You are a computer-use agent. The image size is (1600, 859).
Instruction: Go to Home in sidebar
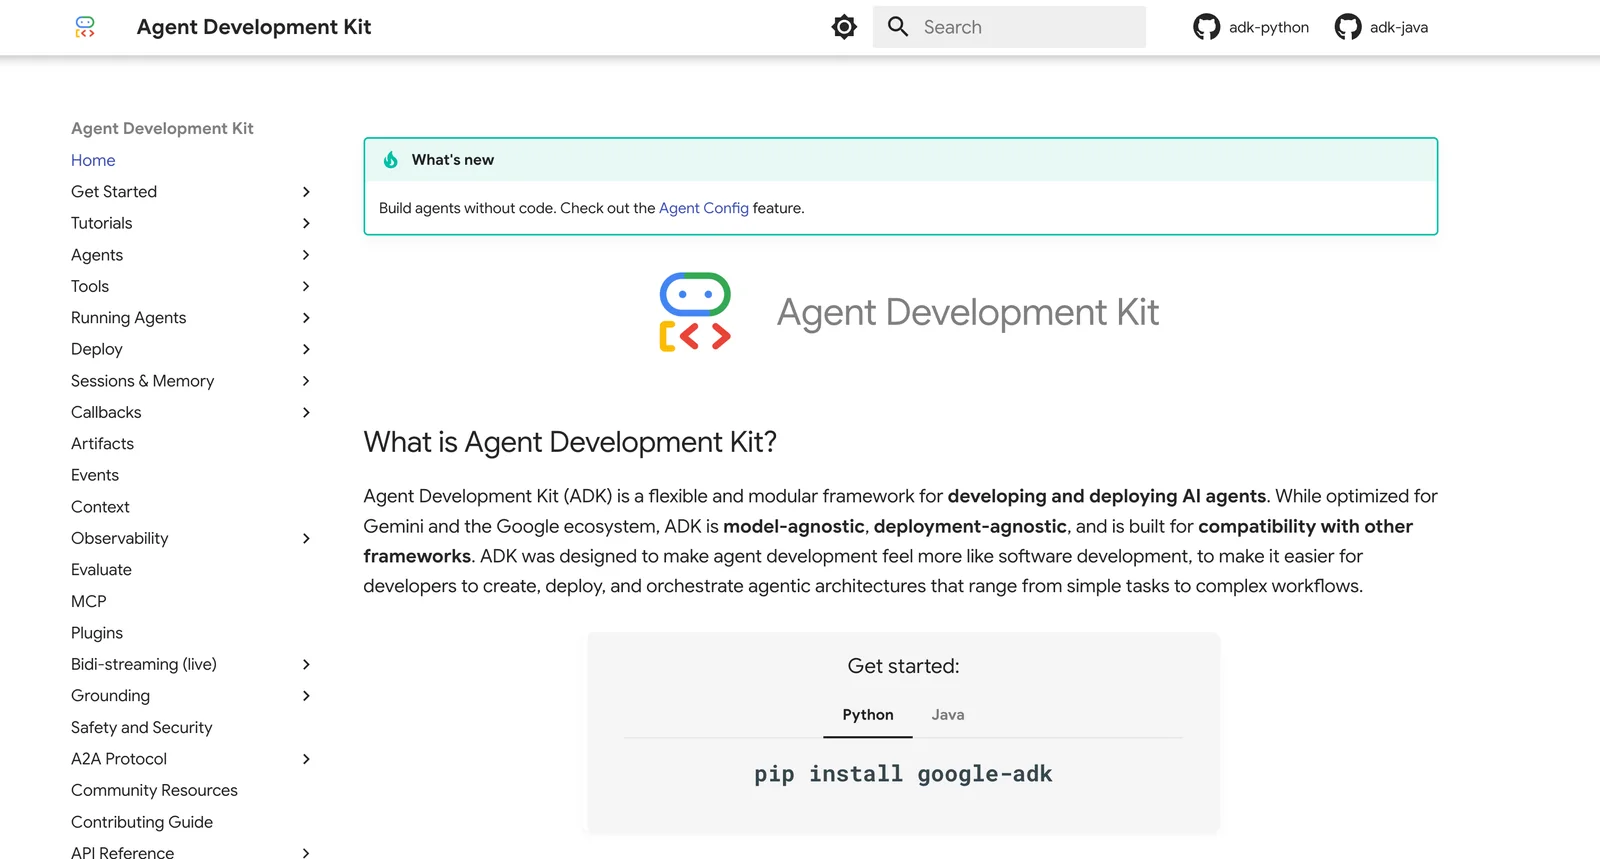point(93,160)
